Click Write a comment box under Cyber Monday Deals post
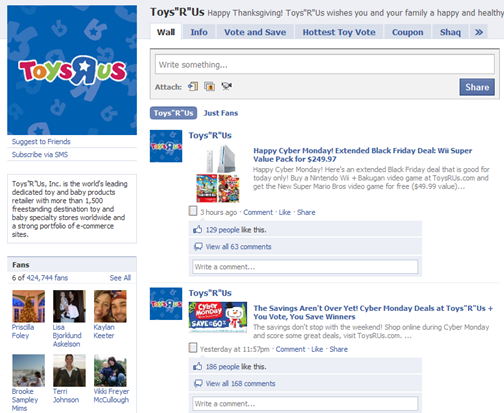The height and width of the screenshot is (413, 504). [x=305, y=404]
